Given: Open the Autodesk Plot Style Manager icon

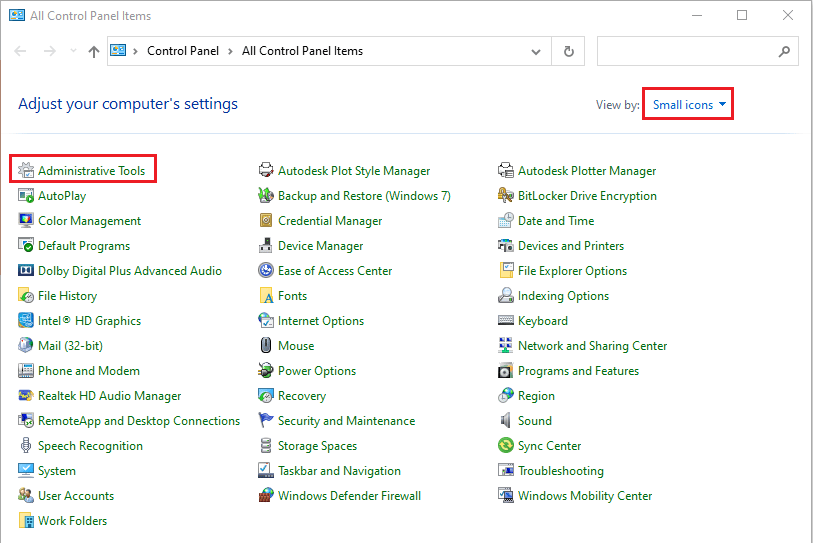Looking at the screenshot, I should (x=265, y=171).
